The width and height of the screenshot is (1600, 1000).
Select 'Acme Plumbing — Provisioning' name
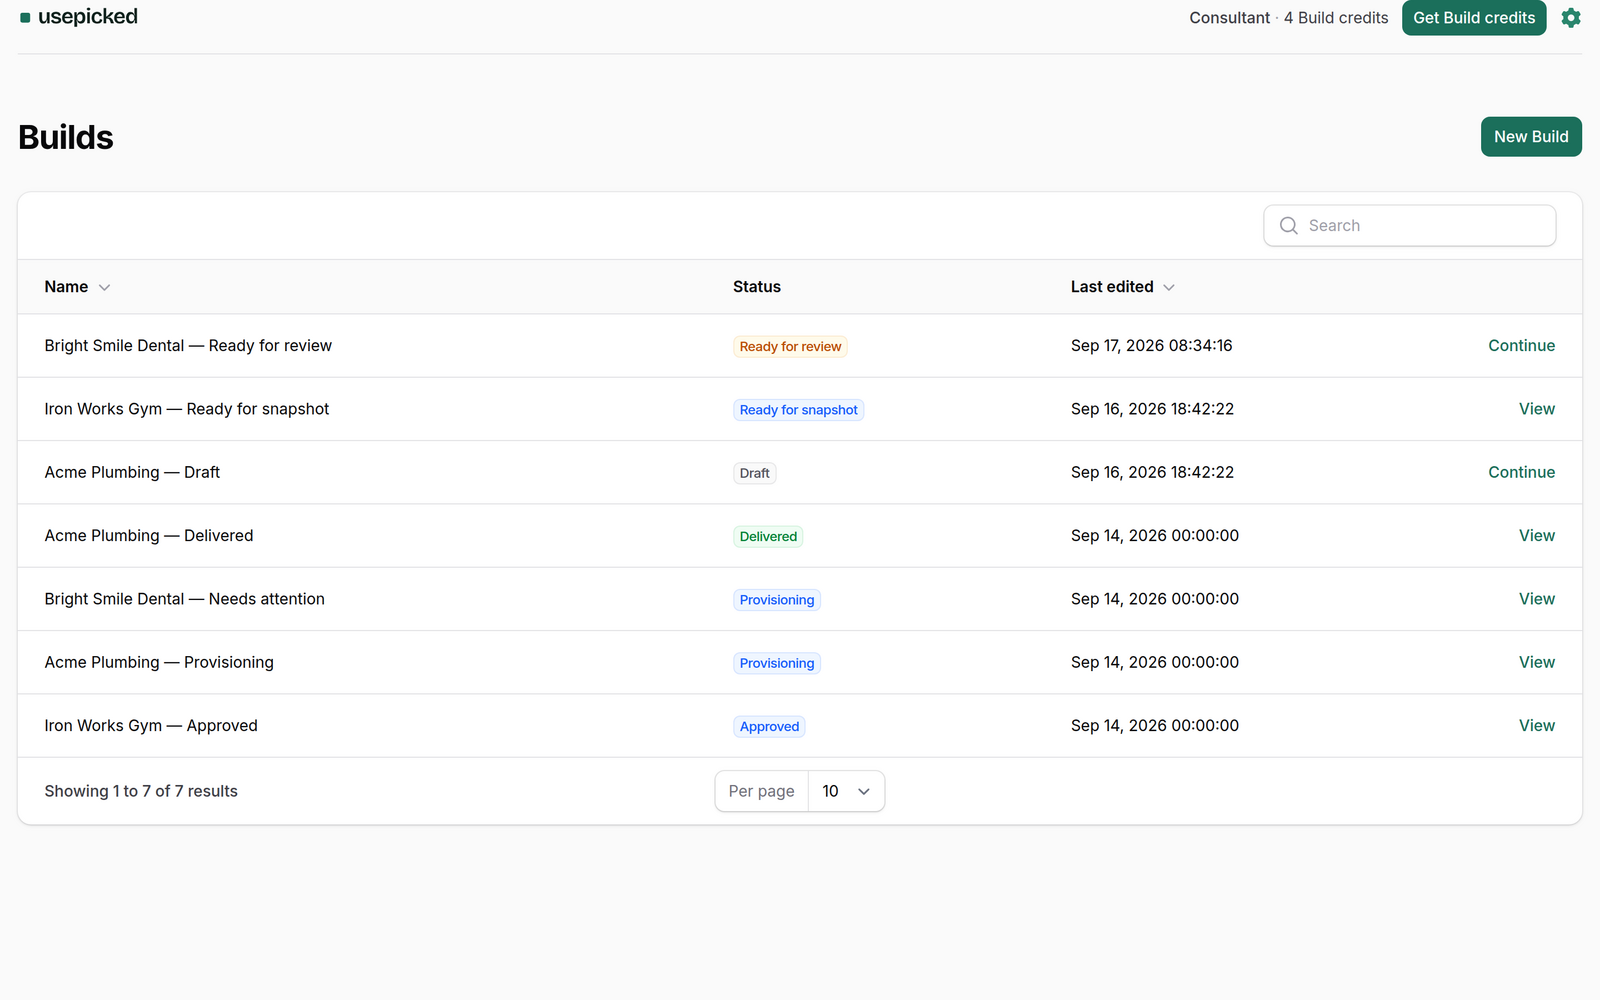[x=159, y=662]
